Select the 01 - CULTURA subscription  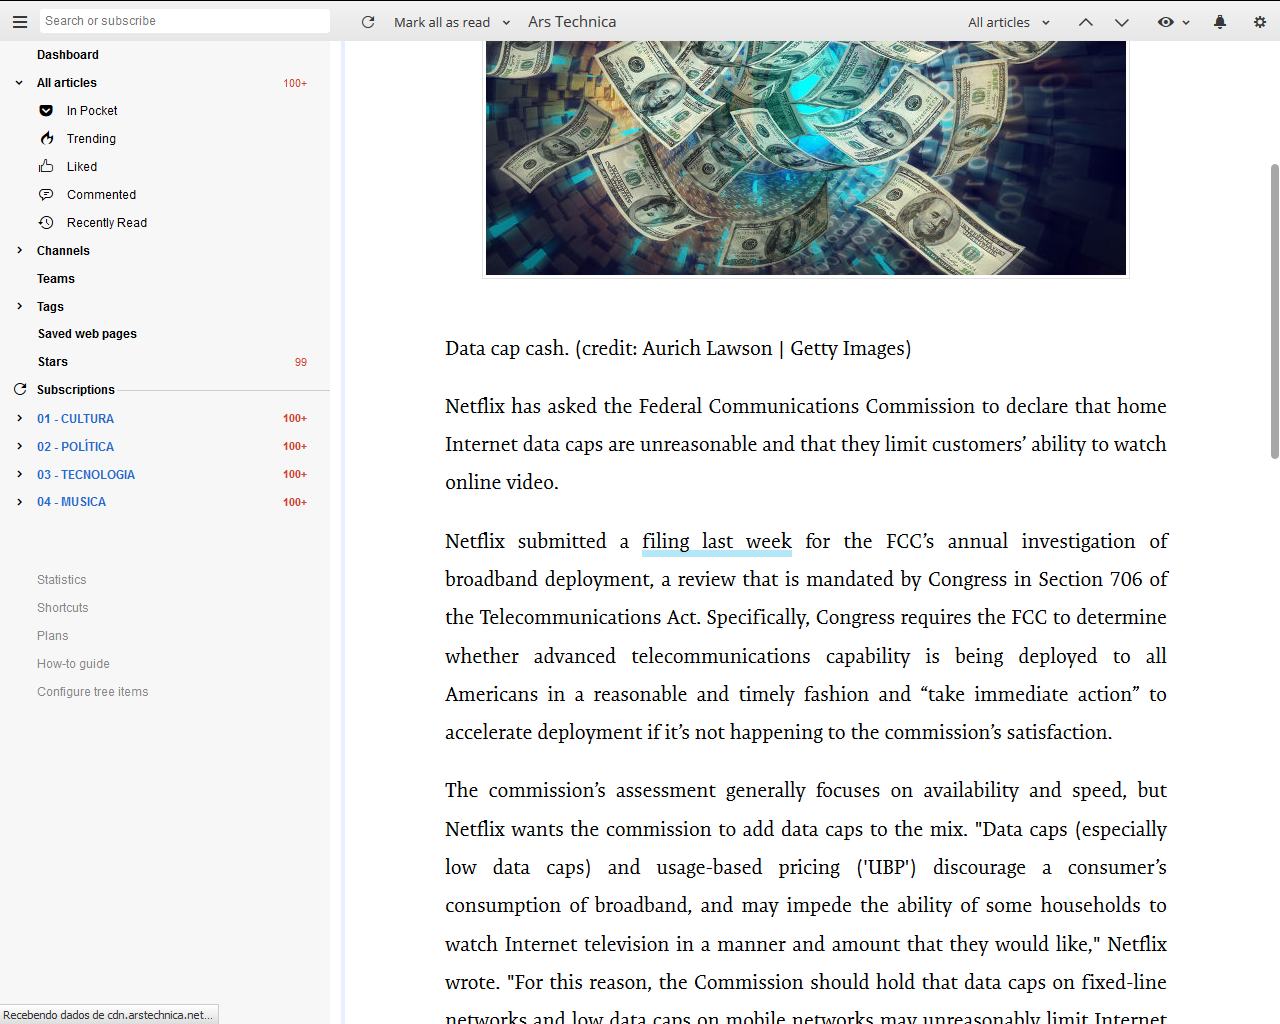(76, 419)
